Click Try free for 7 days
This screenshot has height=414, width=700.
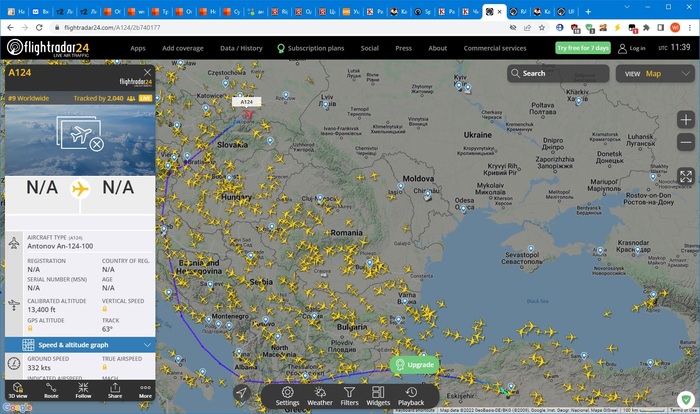(583, 48)
